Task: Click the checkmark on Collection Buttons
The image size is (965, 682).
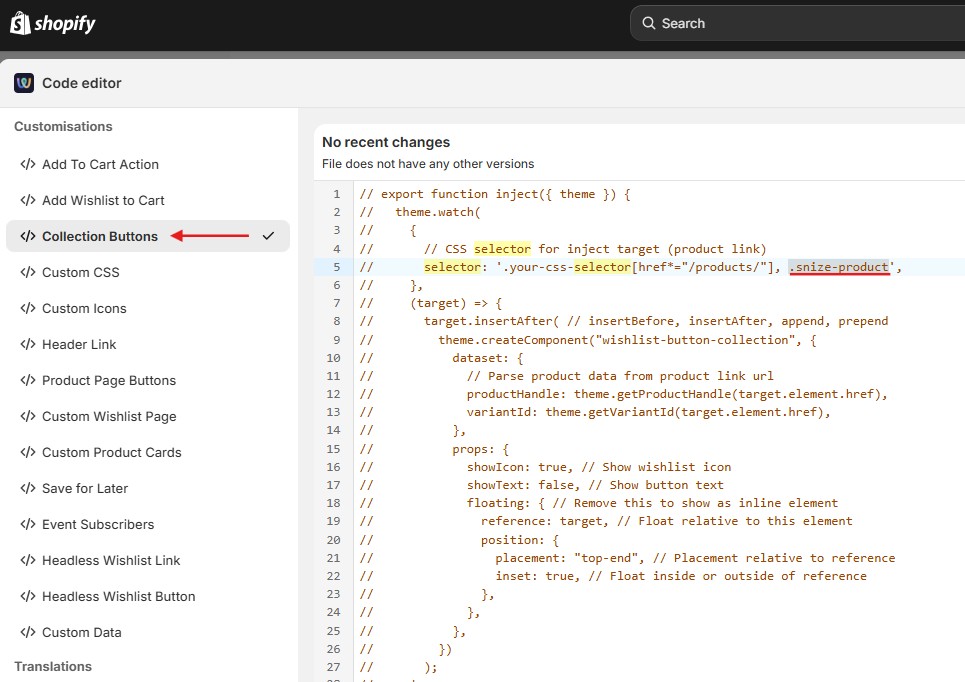Action: click(x=268, y=236)
